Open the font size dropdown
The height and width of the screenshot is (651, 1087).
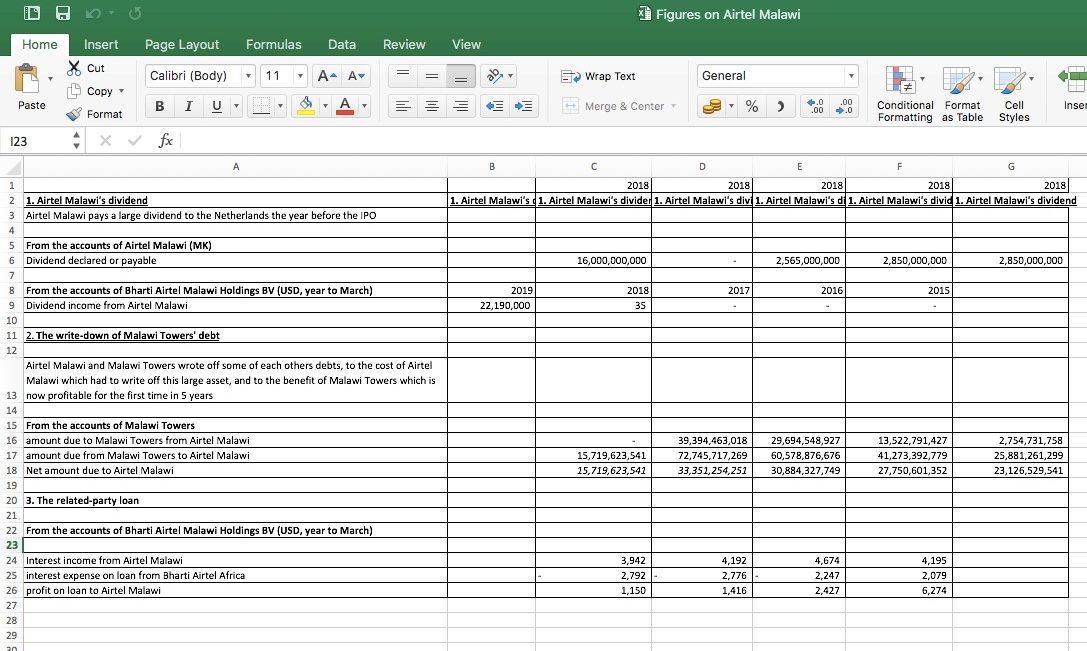tap(300, 76)
